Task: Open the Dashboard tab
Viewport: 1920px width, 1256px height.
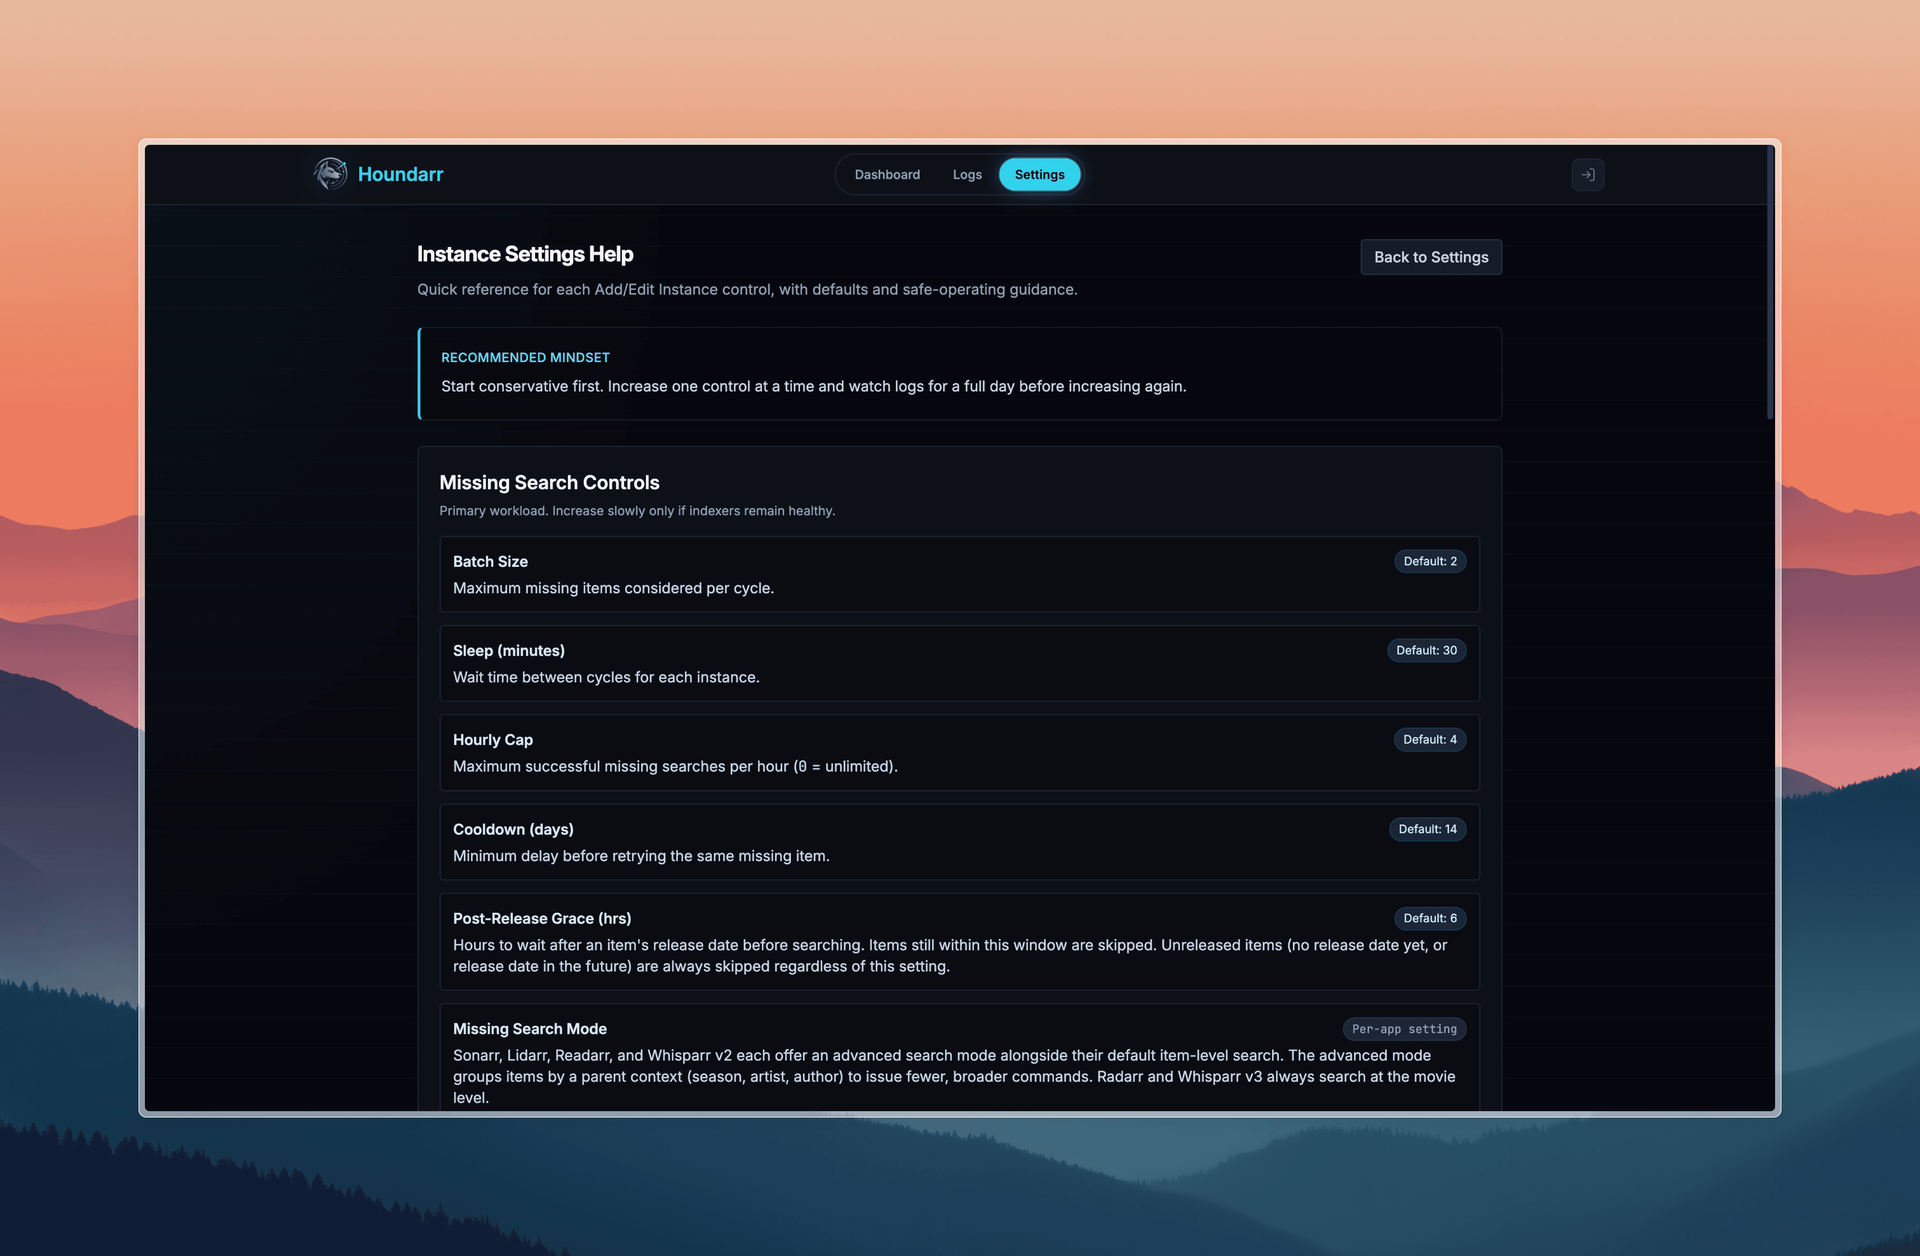Action: 887,174
